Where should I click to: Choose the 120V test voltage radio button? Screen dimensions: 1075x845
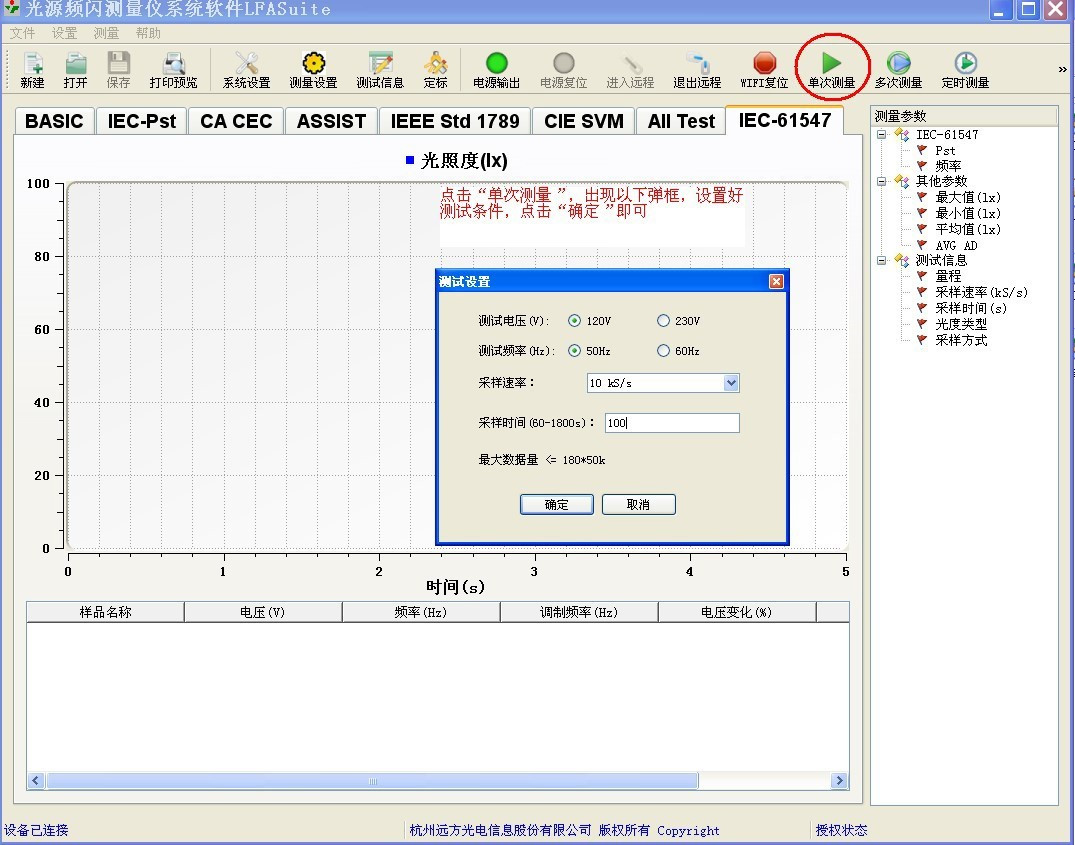tap(574, 321)
